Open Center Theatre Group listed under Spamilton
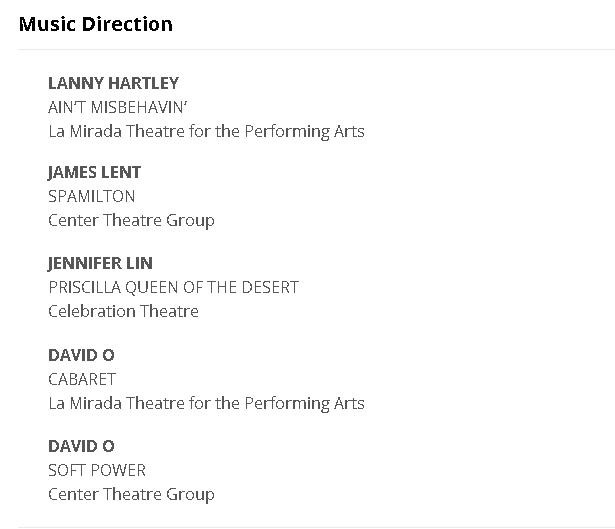Image resolution: width=615 pixels, height=529 pixels. (x=131, y=220)
